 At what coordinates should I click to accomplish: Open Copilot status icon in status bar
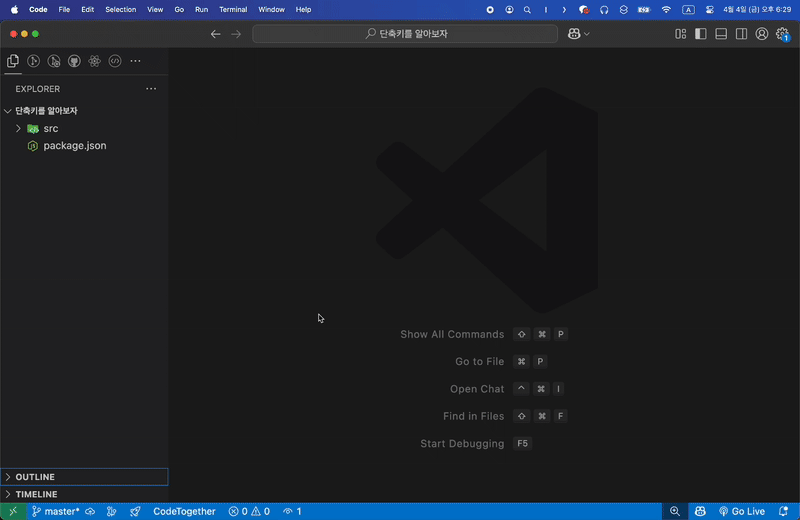click(x=700, y=511)
